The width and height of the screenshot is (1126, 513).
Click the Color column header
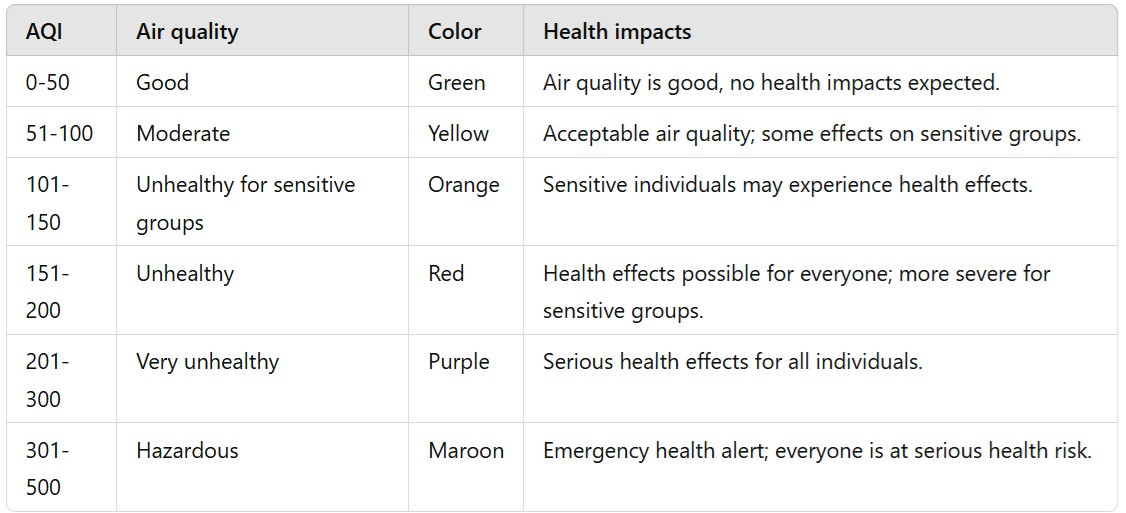[455, 31]
